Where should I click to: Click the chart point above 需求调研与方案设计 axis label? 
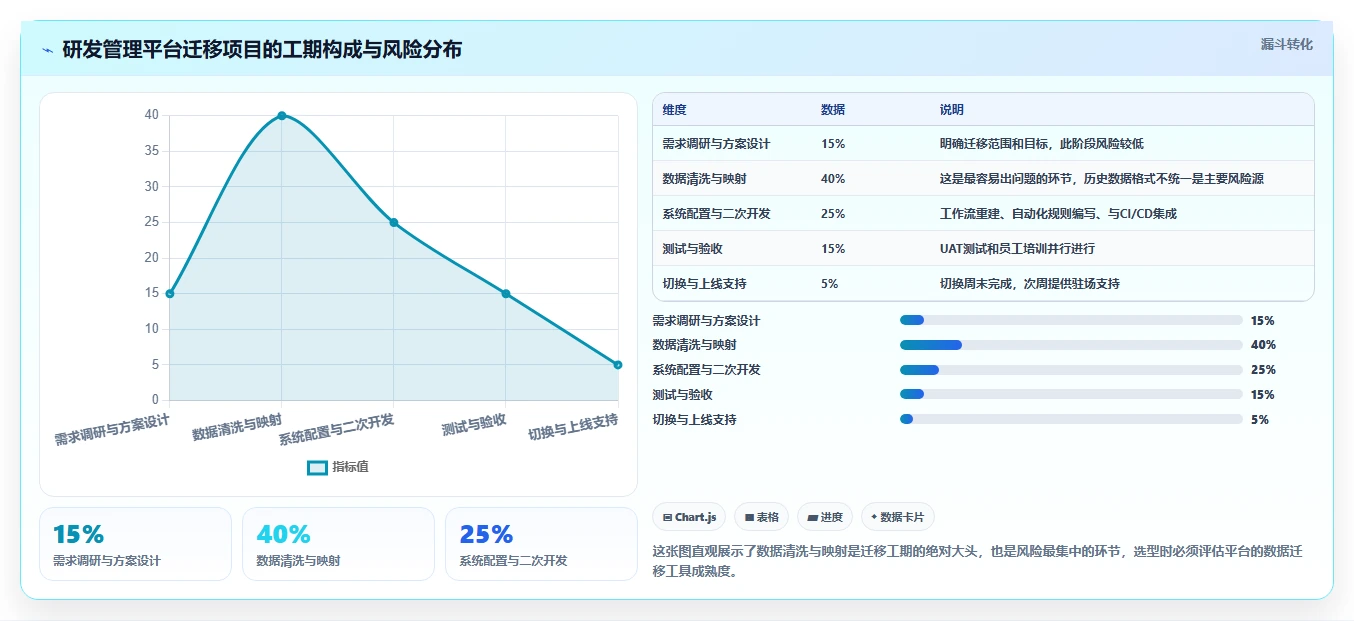click(170, 294)
